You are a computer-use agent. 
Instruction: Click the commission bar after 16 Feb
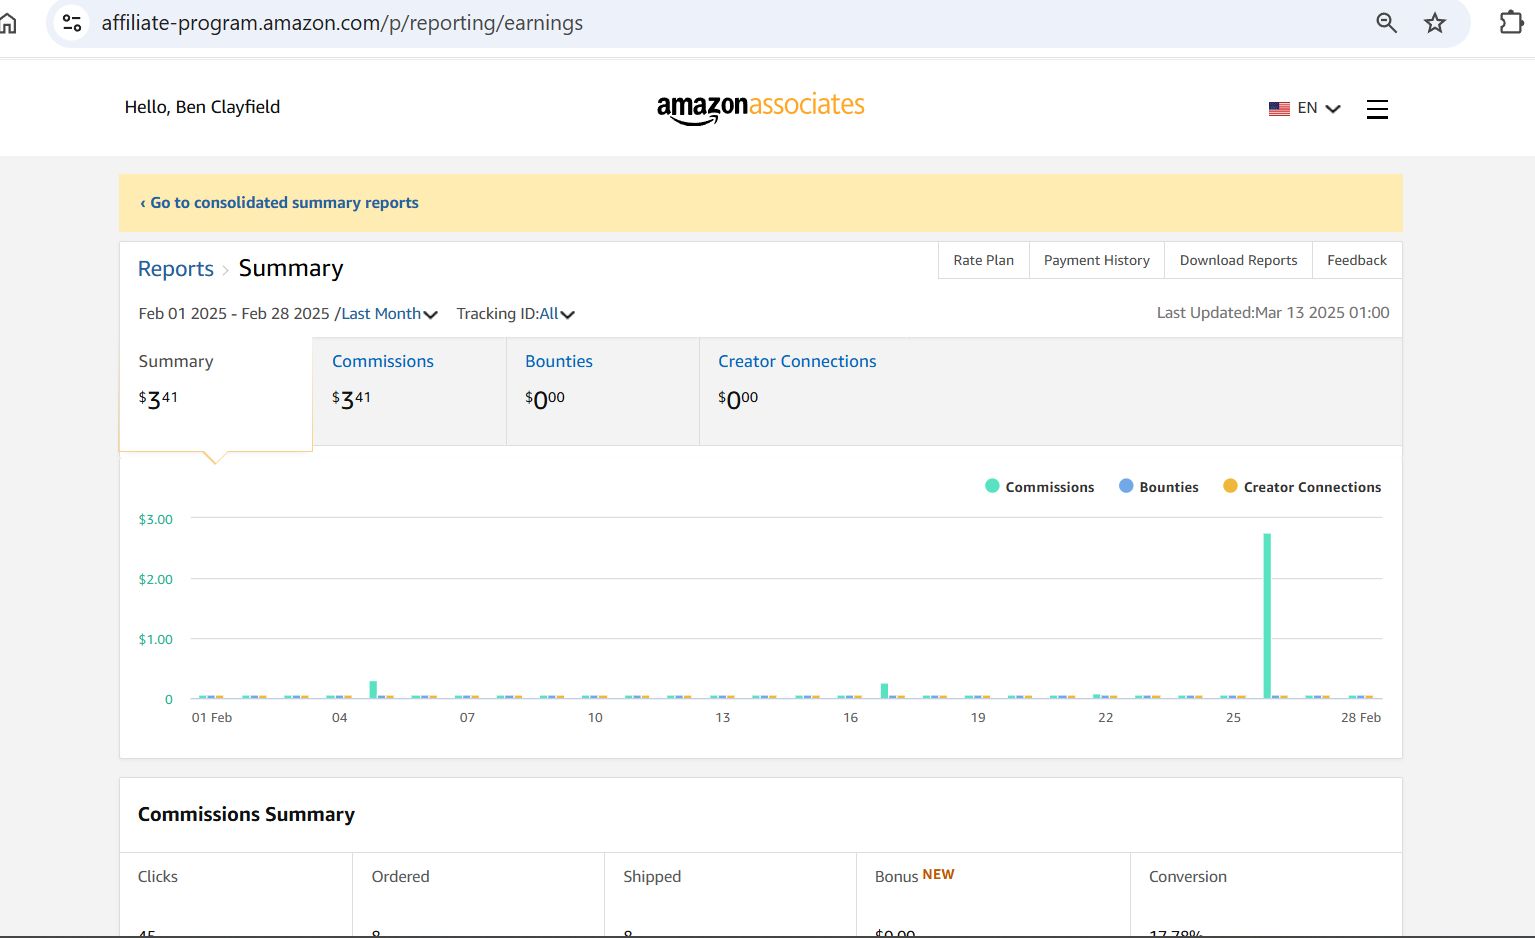[884, 690]
